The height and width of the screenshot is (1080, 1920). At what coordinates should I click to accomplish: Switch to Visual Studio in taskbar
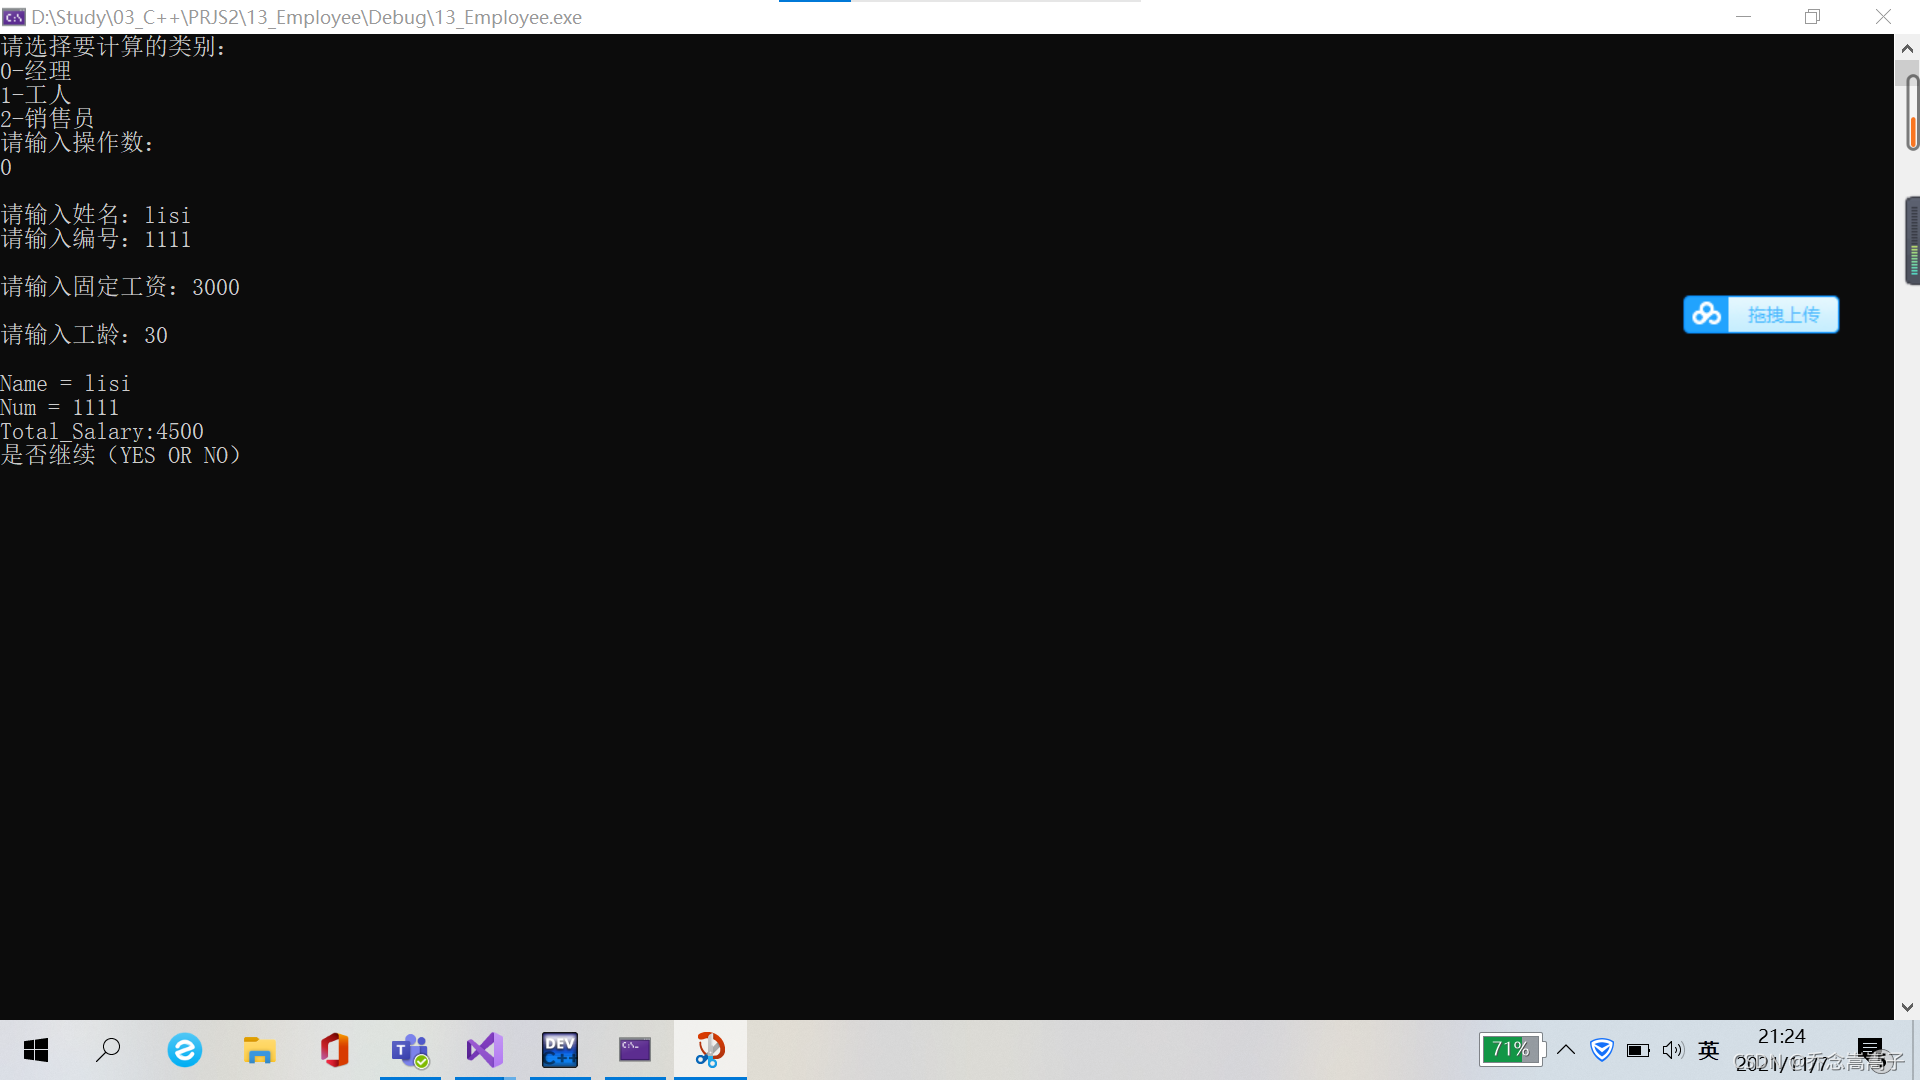(x=485, y=1050)
